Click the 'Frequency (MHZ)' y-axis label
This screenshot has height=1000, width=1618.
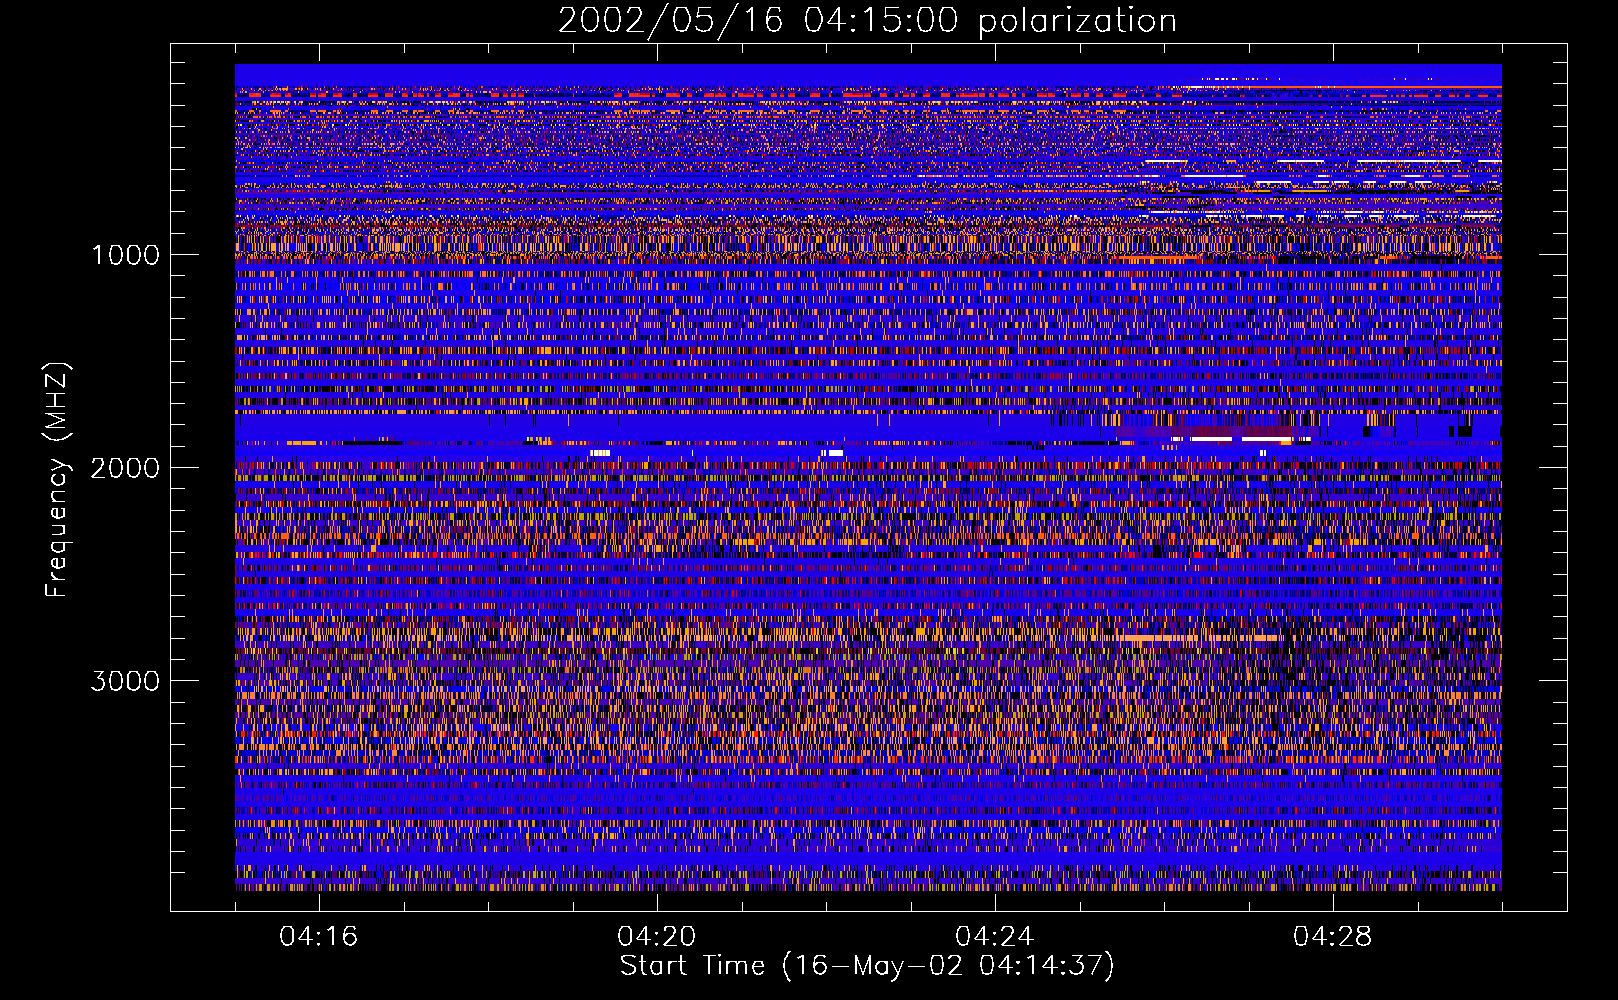point(58,480)
